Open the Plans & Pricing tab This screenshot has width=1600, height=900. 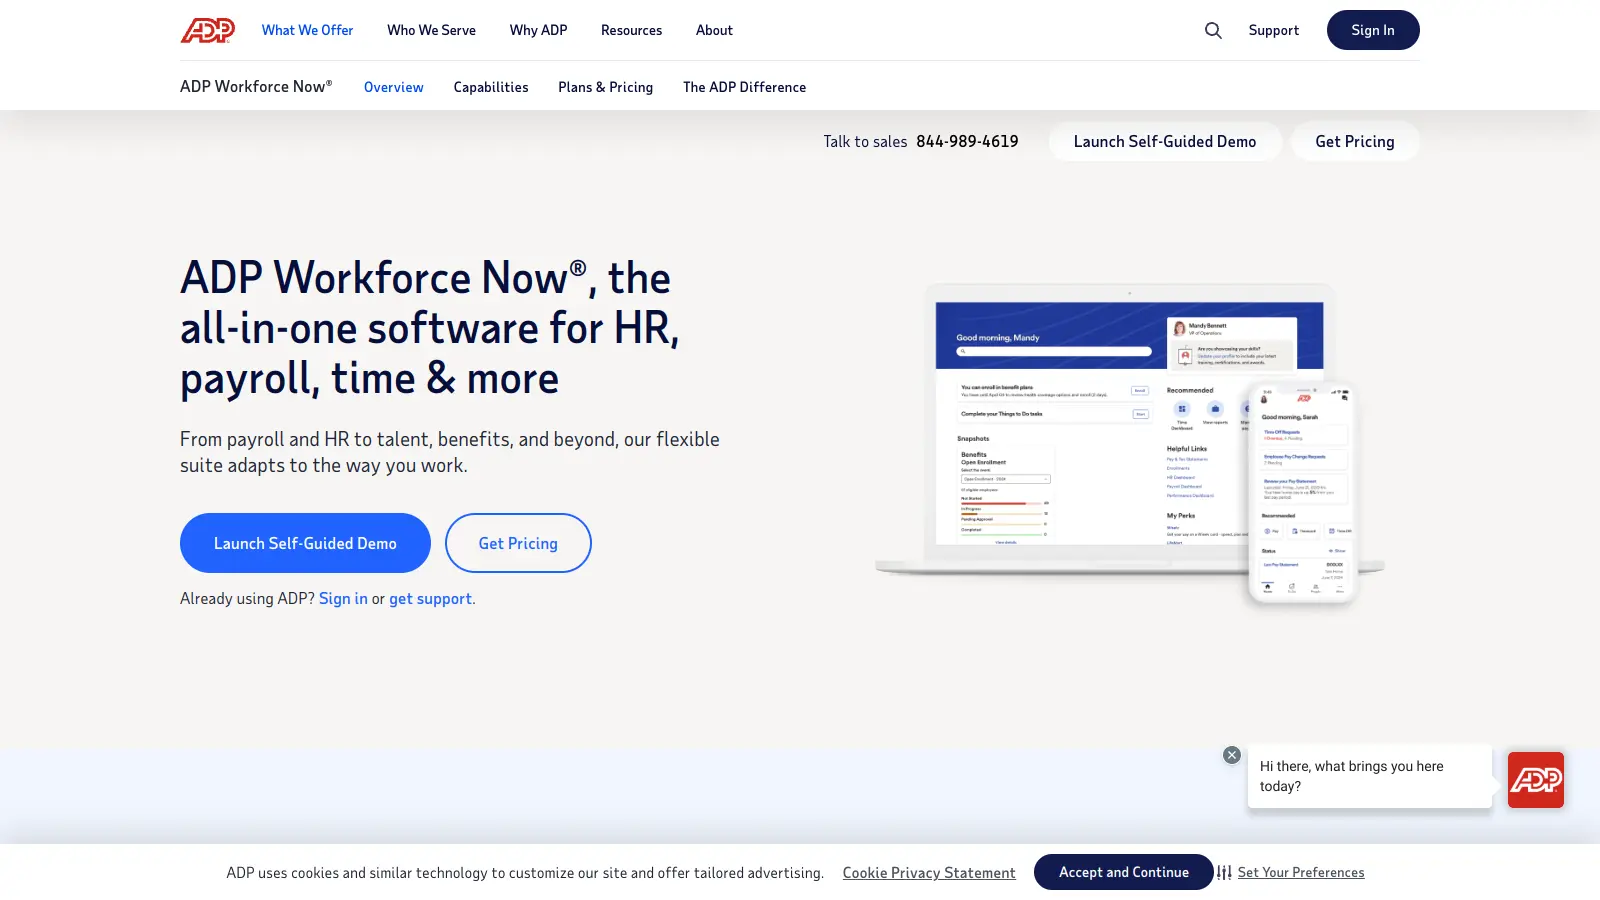tap(605, 87)
